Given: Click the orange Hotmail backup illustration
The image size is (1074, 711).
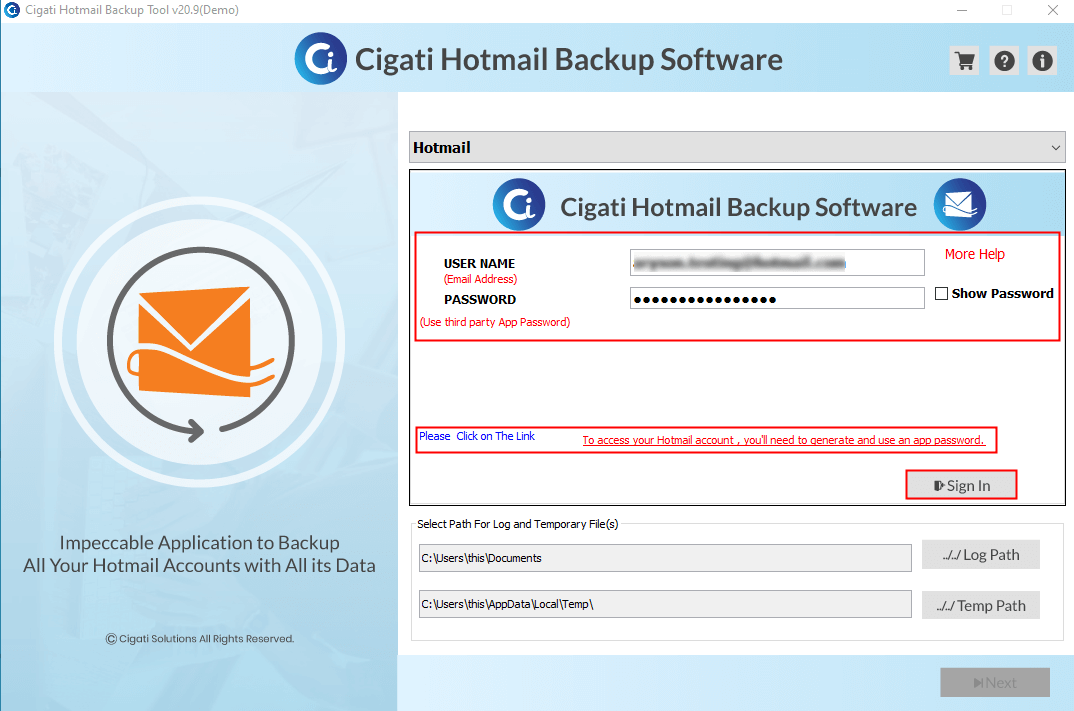Looking at the screenshot, I should 201,342.
